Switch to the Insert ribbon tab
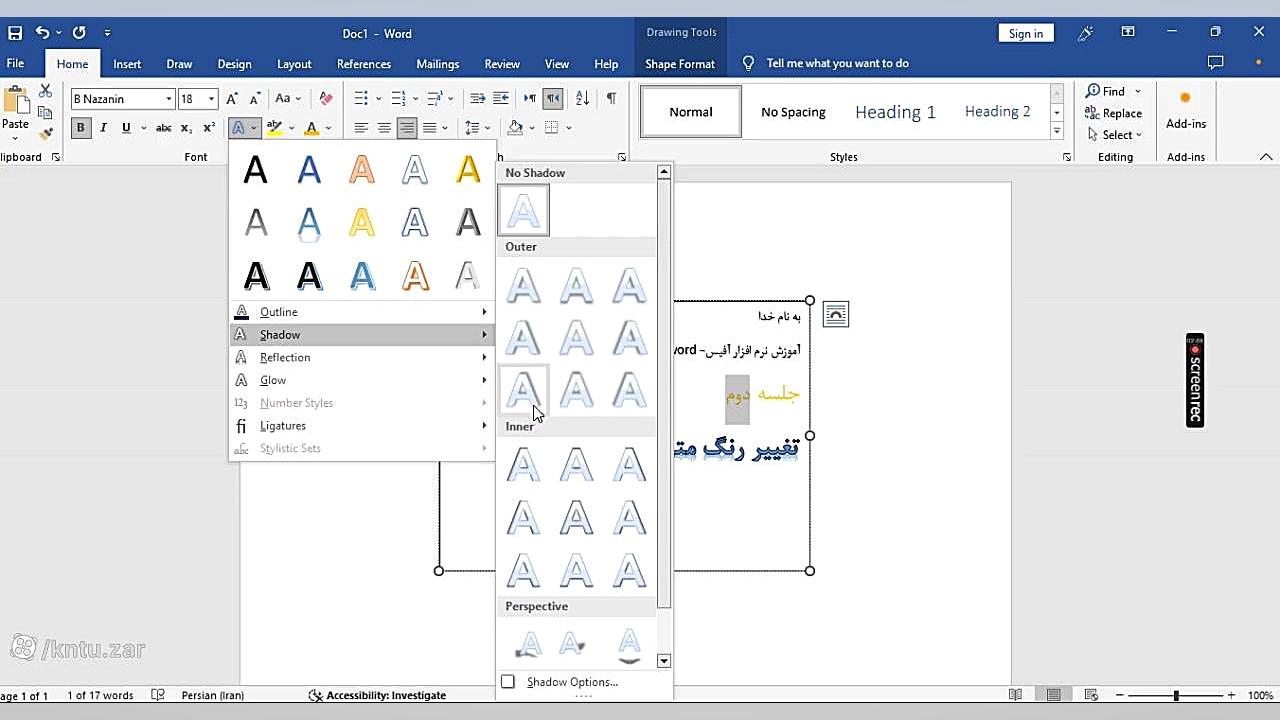The height and width of the screenshot is (720, 1280). 127,63
